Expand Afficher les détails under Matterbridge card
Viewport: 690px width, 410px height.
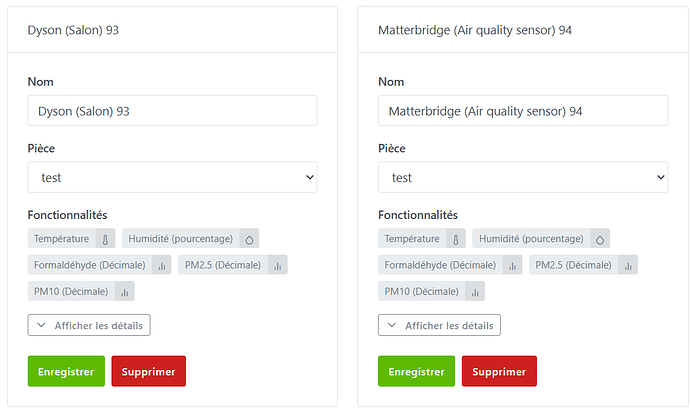click(439, 325)
